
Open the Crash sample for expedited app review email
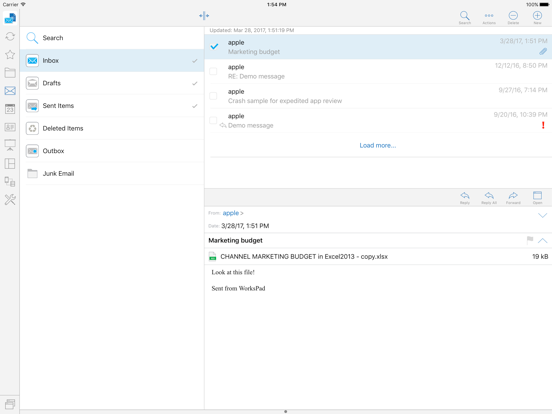click(378, 96)
